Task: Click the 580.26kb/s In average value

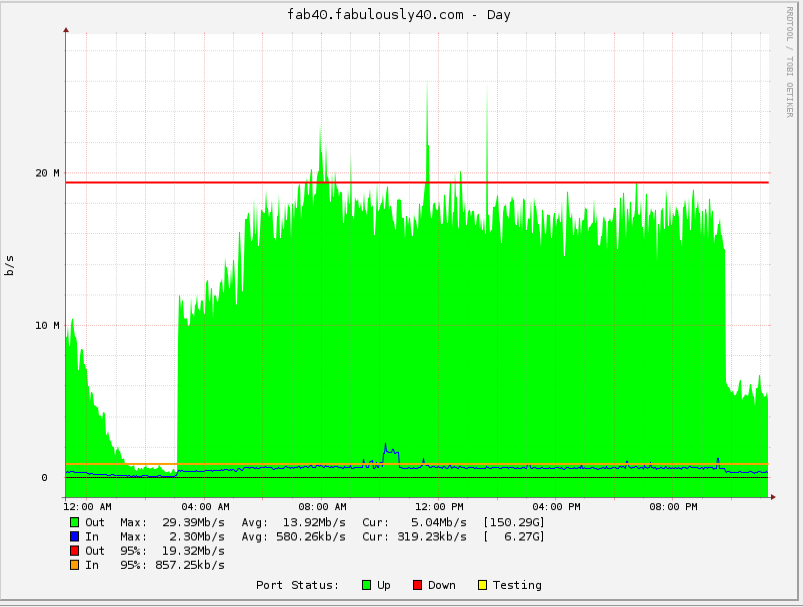Action: [311, 537]
